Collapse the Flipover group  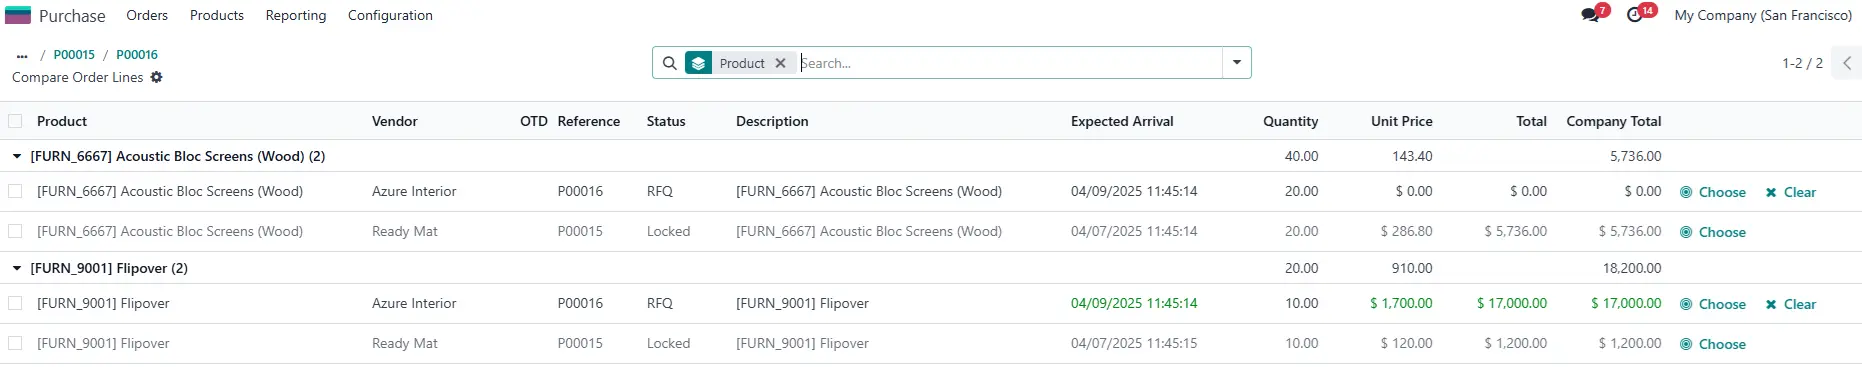[x=17, y=268]
